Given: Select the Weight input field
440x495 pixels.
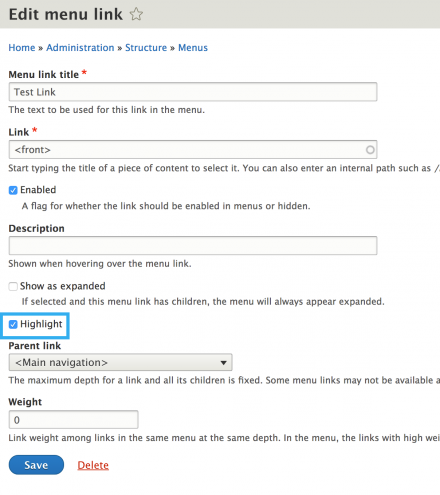Looking at the screenshot, I should 73,420.
